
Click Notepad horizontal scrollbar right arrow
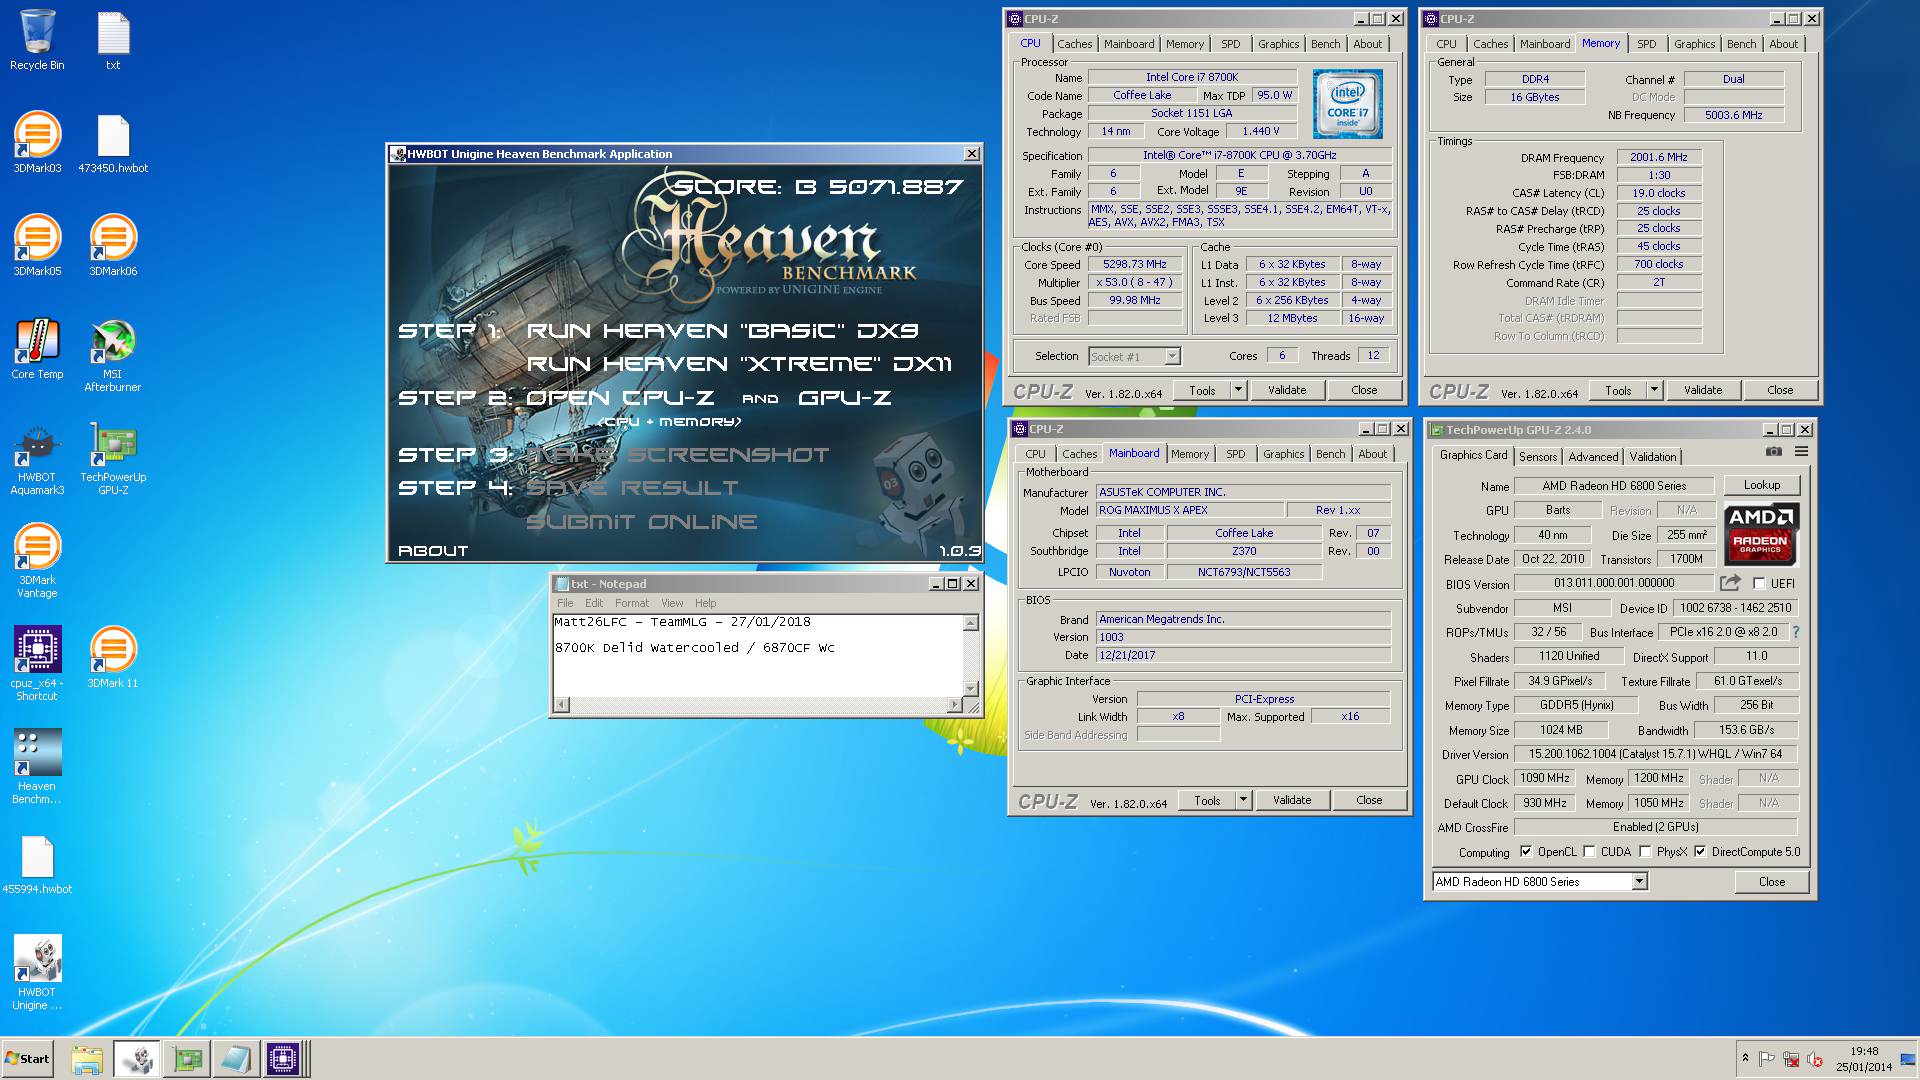(954, 705)
